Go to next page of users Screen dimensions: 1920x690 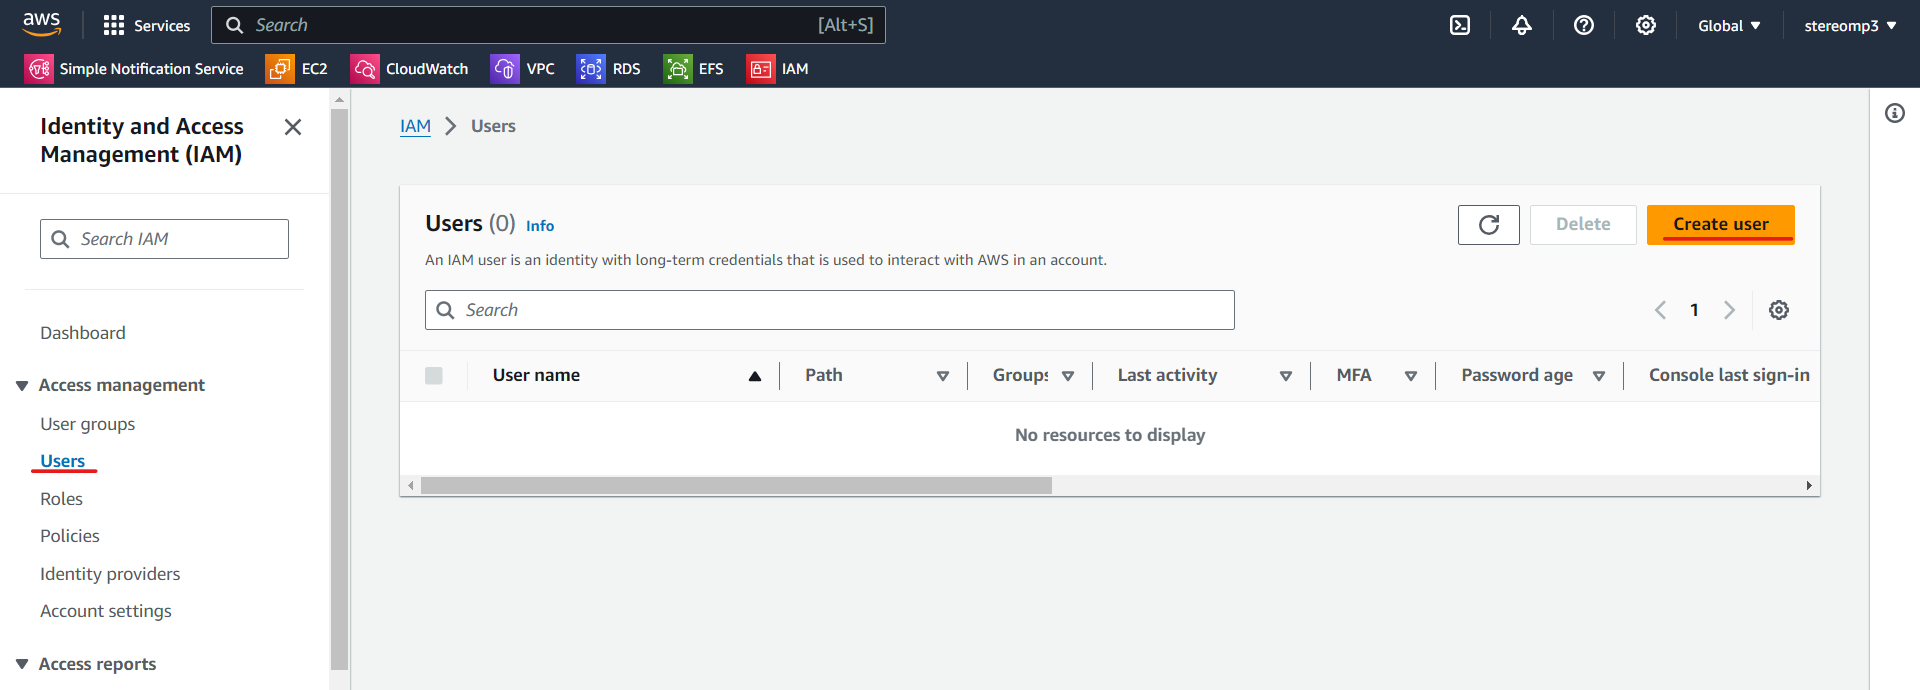coord(1729,310)
